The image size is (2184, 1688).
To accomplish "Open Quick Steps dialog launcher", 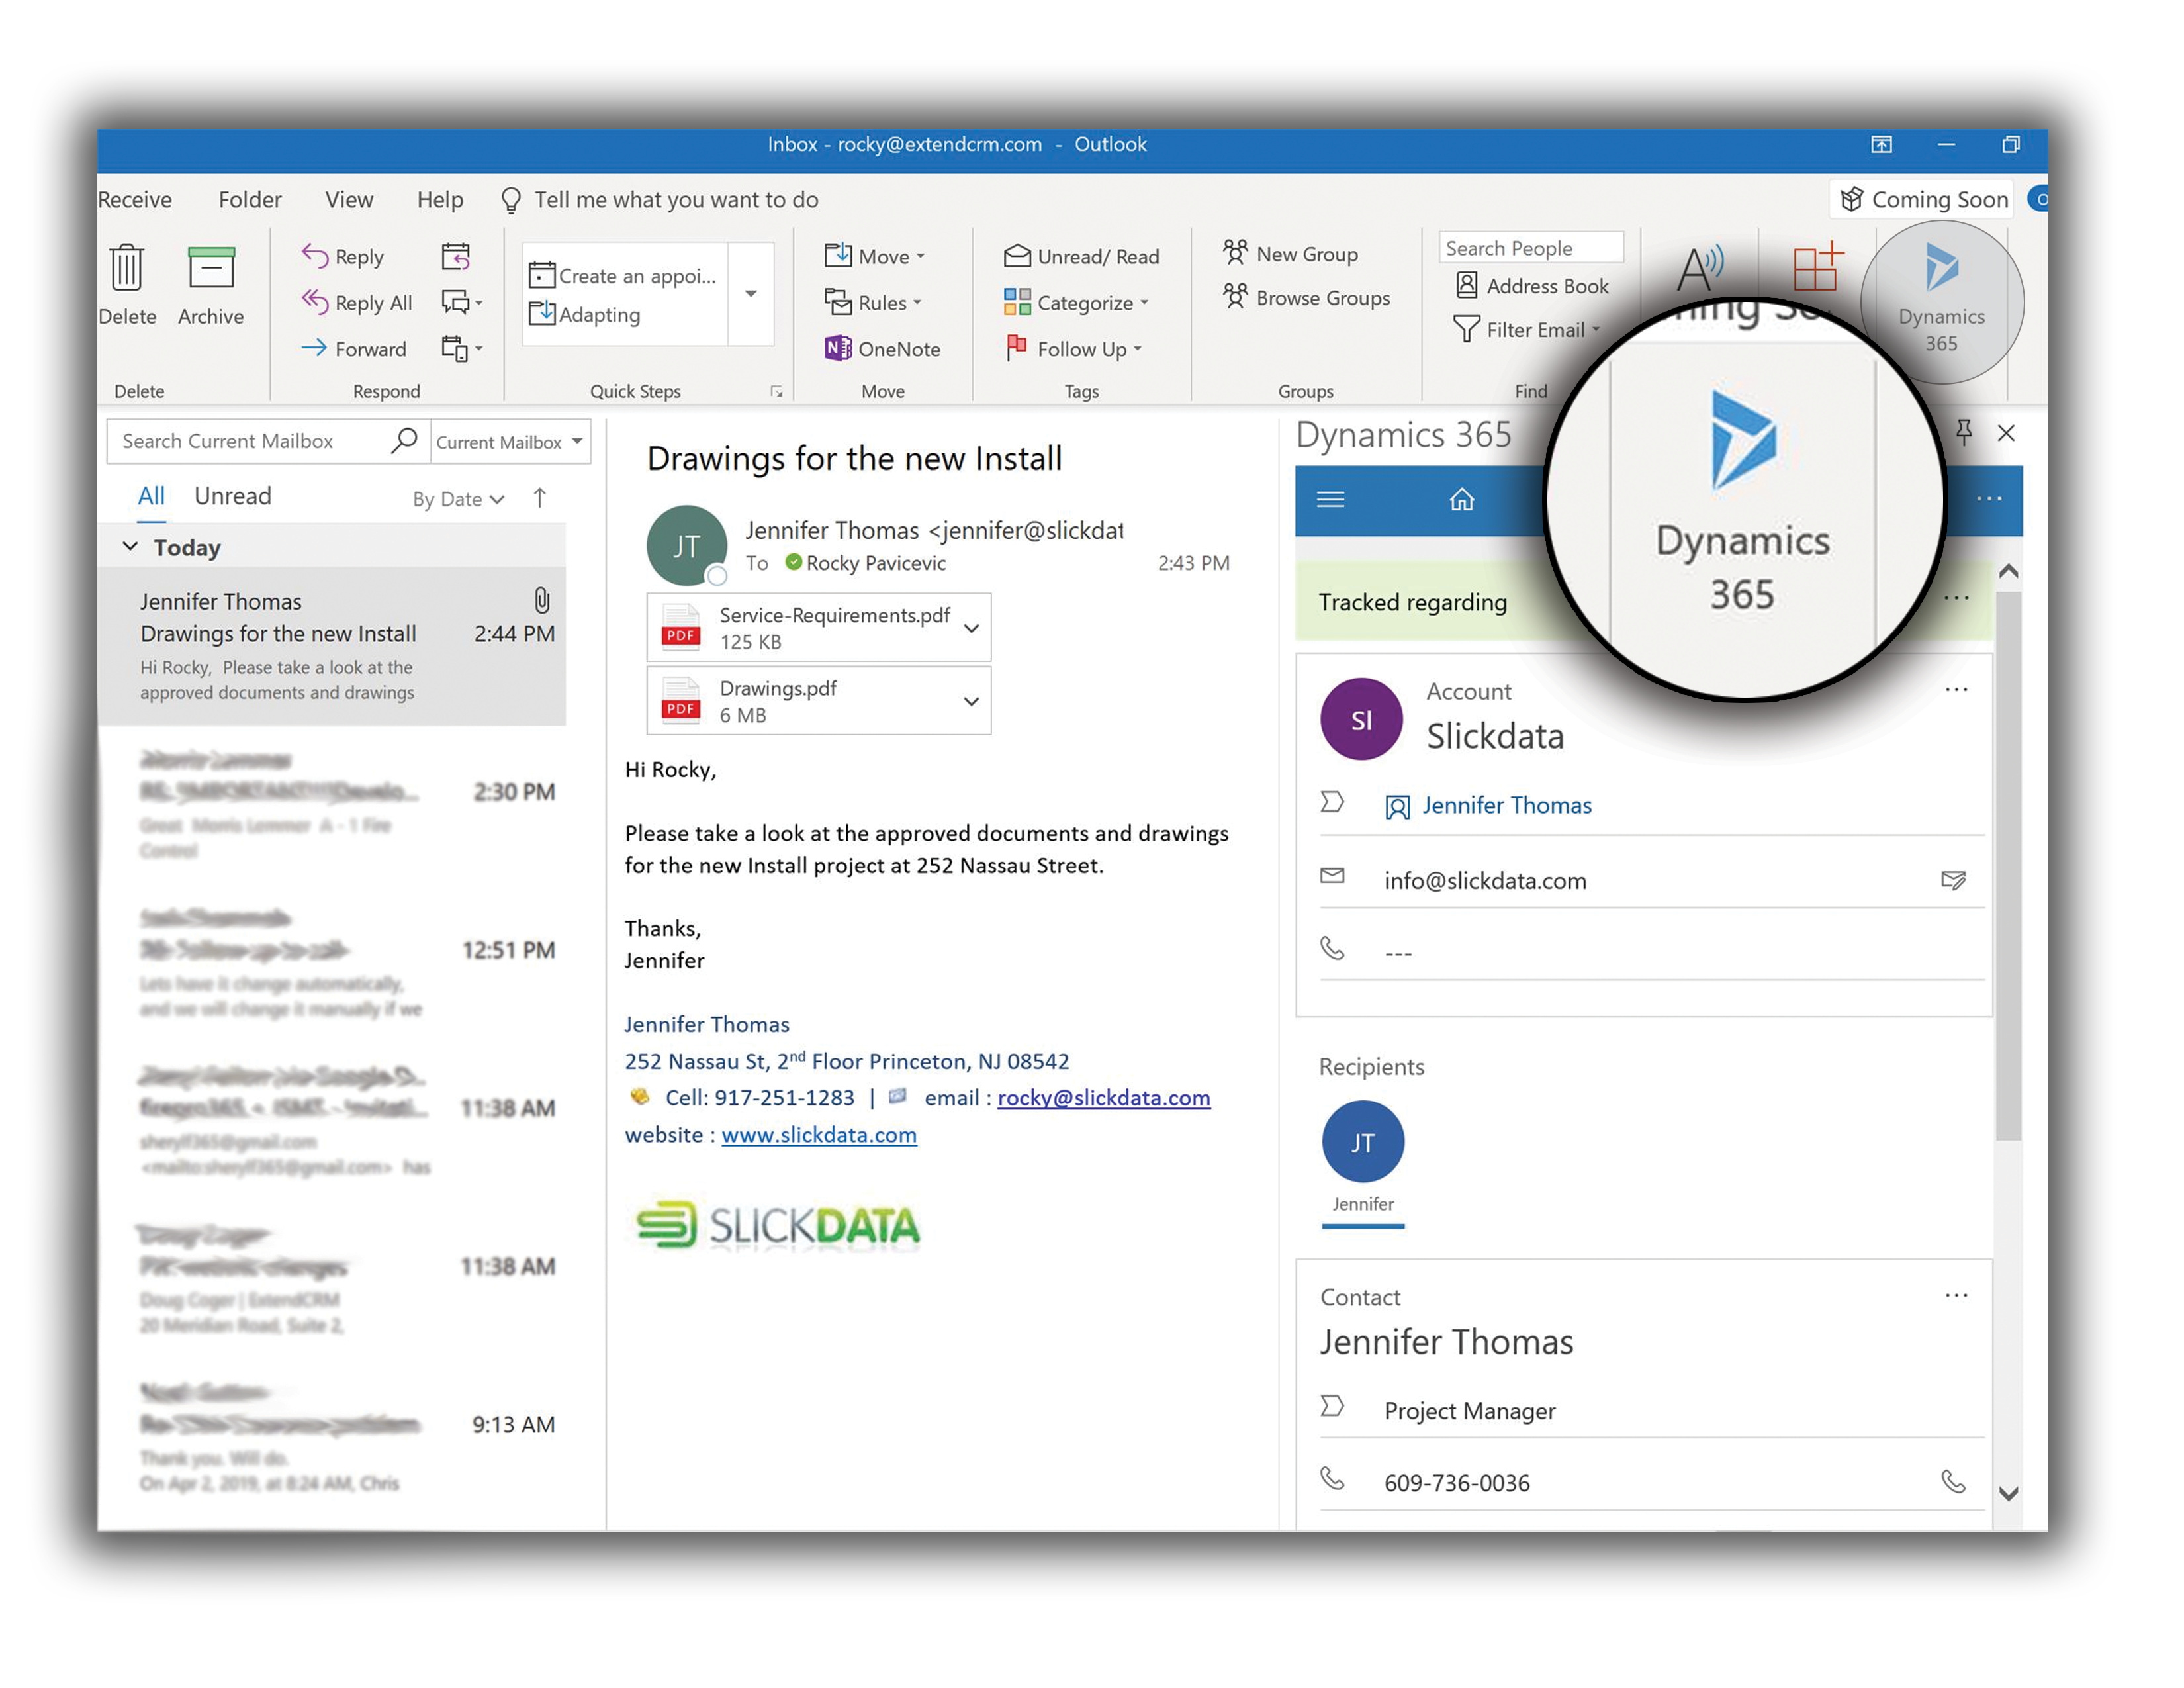I will 777,392.
